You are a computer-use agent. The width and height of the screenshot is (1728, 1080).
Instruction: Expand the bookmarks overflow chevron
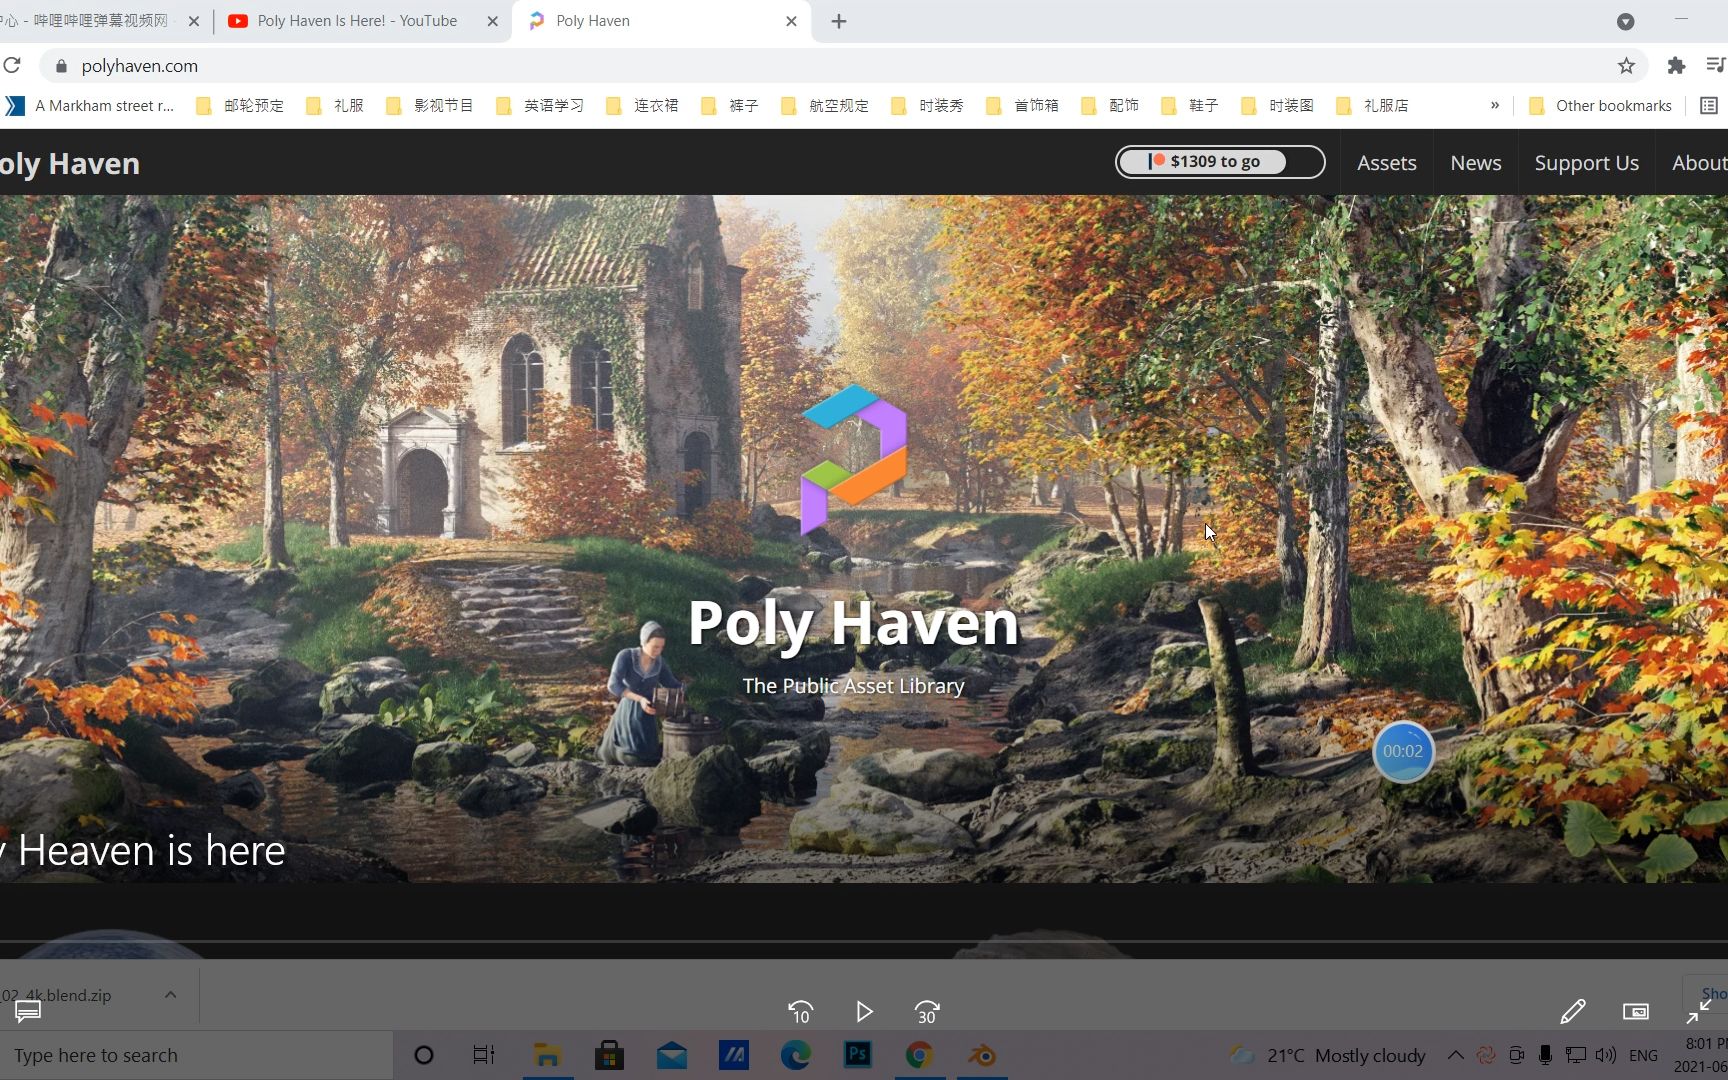click(1495, 106)
